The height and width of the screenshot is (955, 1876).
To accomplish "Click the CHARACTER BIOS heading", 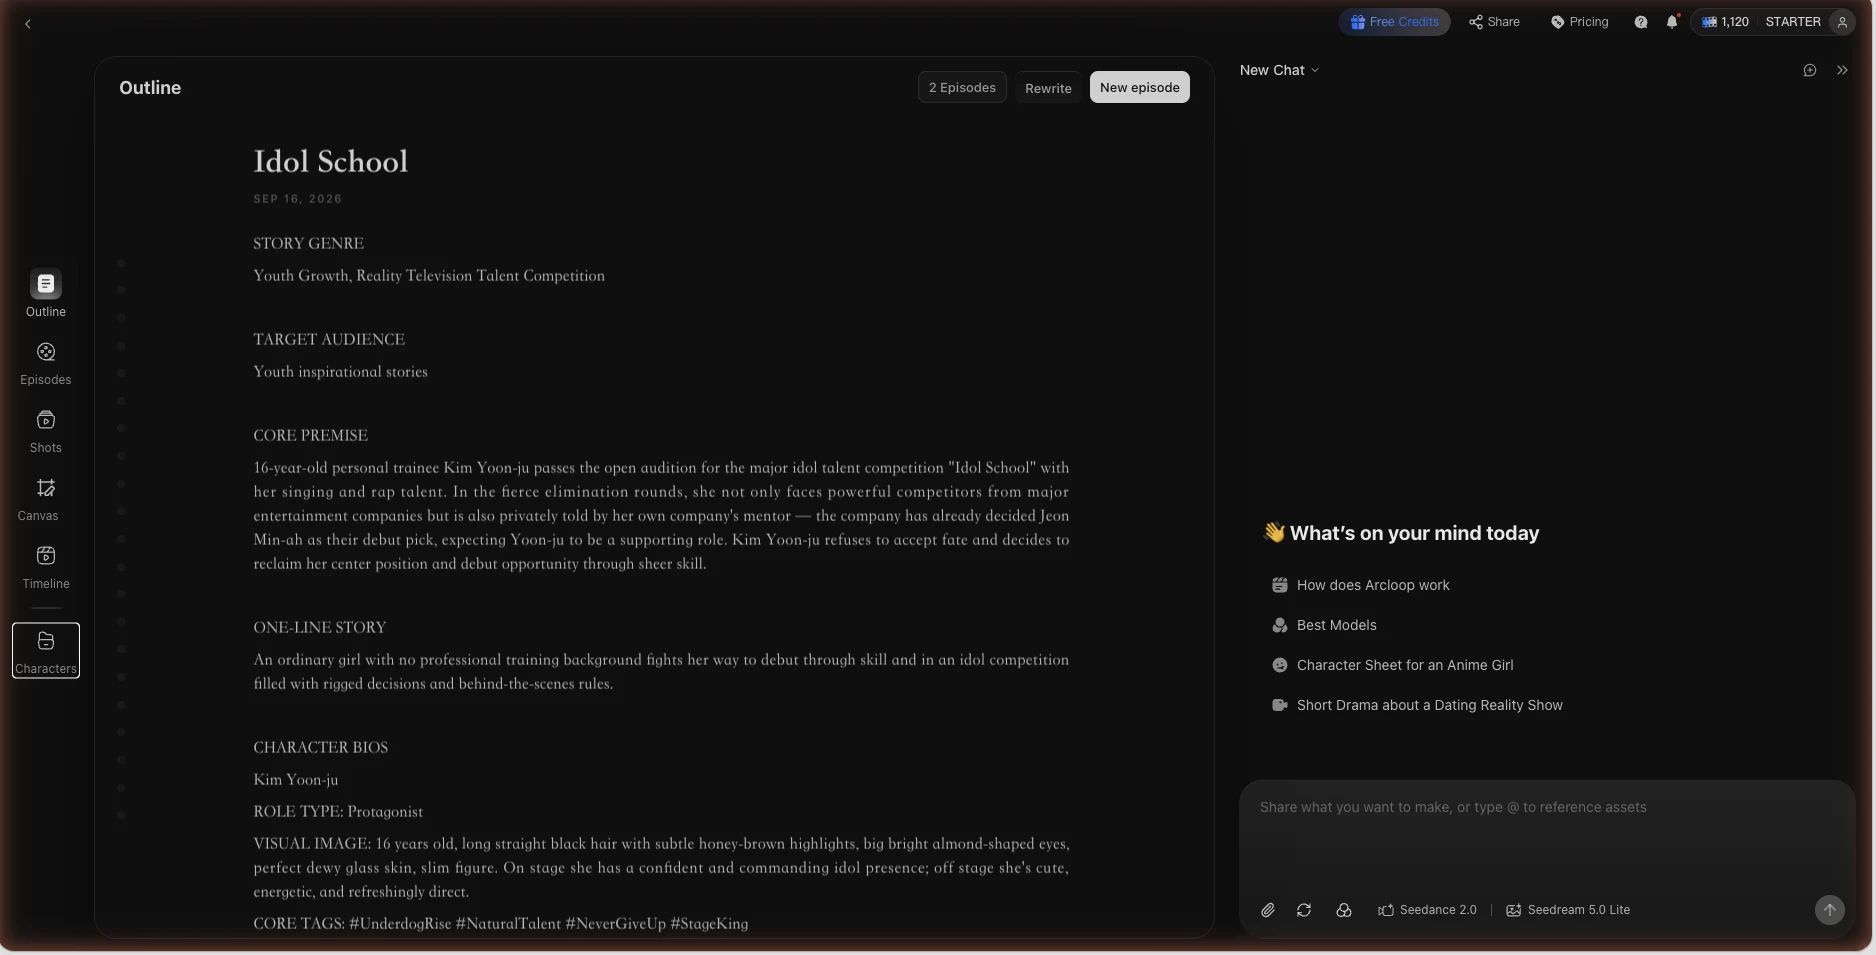I will pyautogui.click(x=320, y=747).
